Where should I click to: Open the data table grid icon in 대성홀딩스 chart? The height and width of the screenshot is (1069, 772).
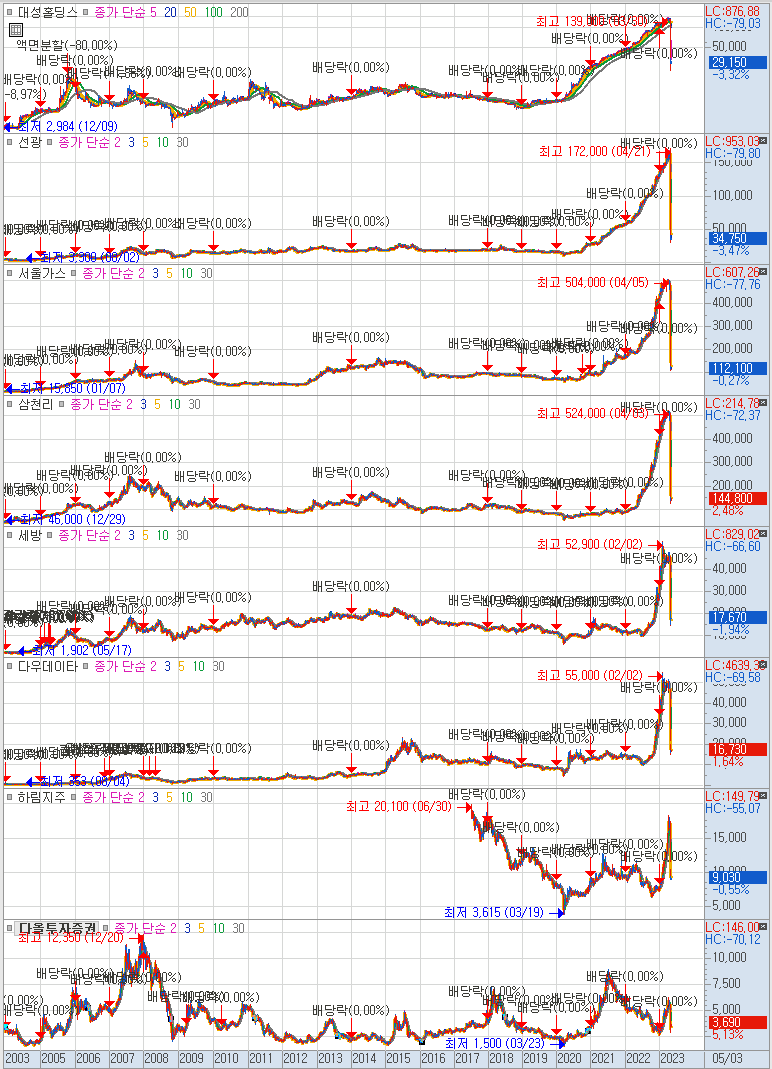click(16, 30)
